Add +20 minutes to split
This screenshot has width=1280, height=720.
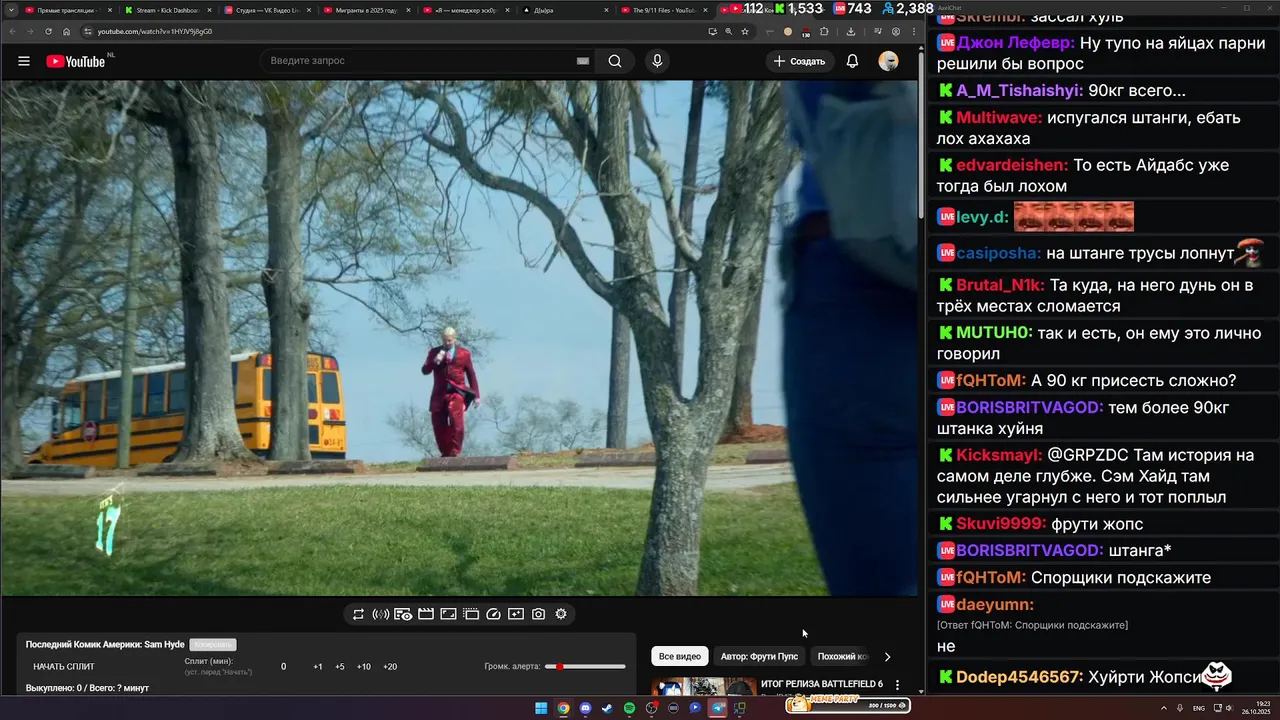pyautogui.click(x=390, y=667)
